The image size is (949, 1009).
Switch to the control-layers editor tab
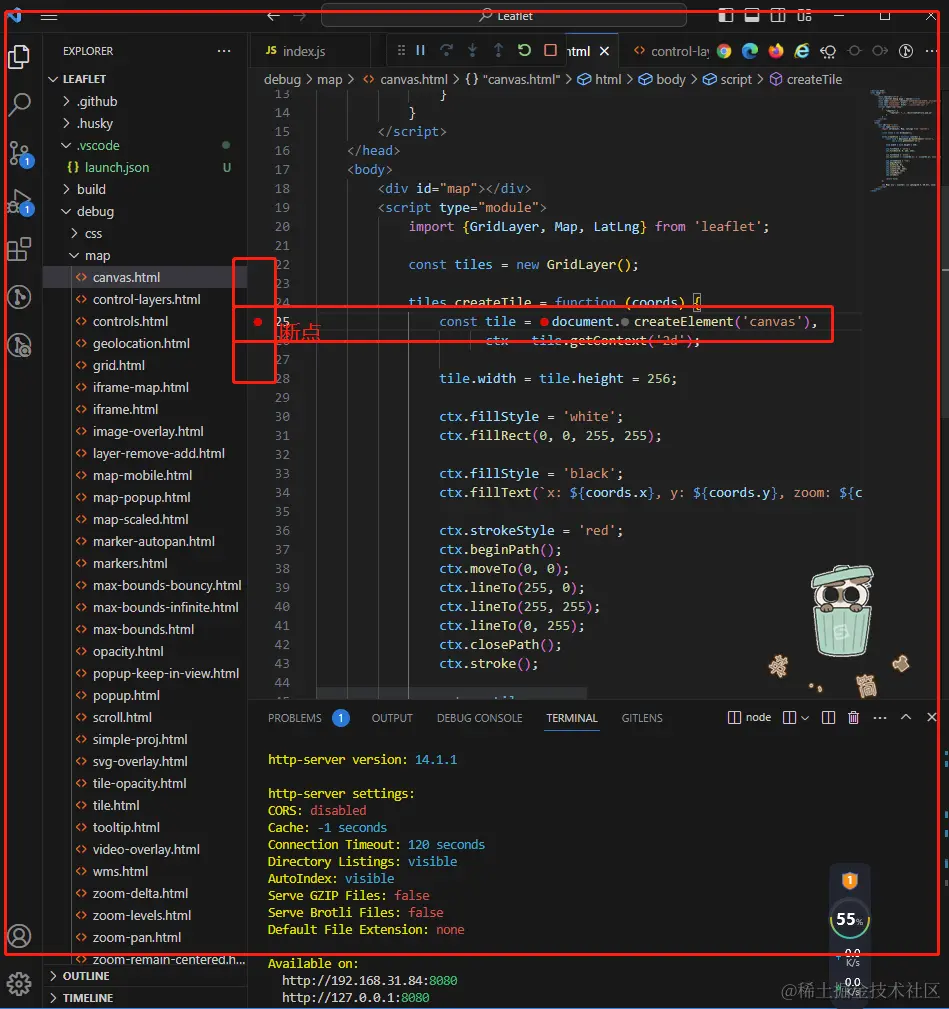point(672,51)
